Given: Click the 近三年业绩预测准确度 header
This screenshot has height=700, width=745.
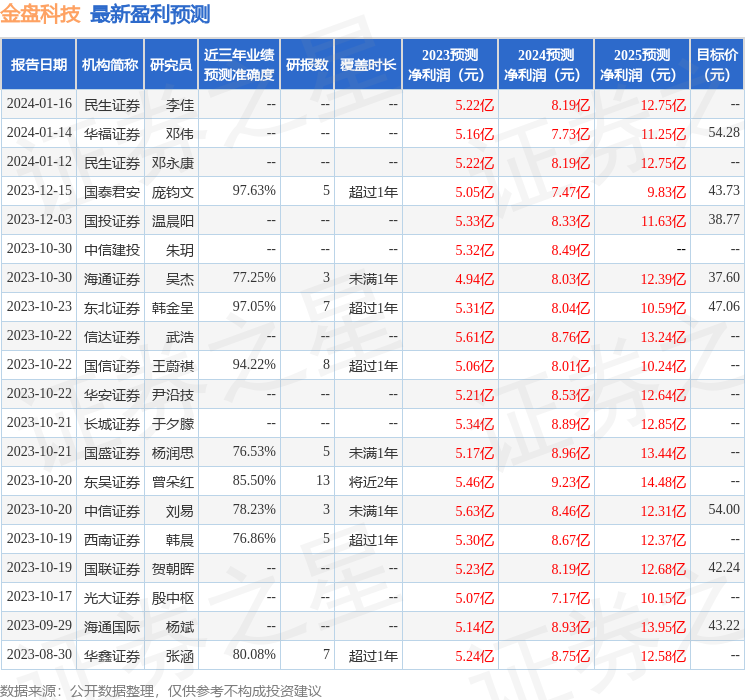Looking at the screenshot, I should coord(239,64).
